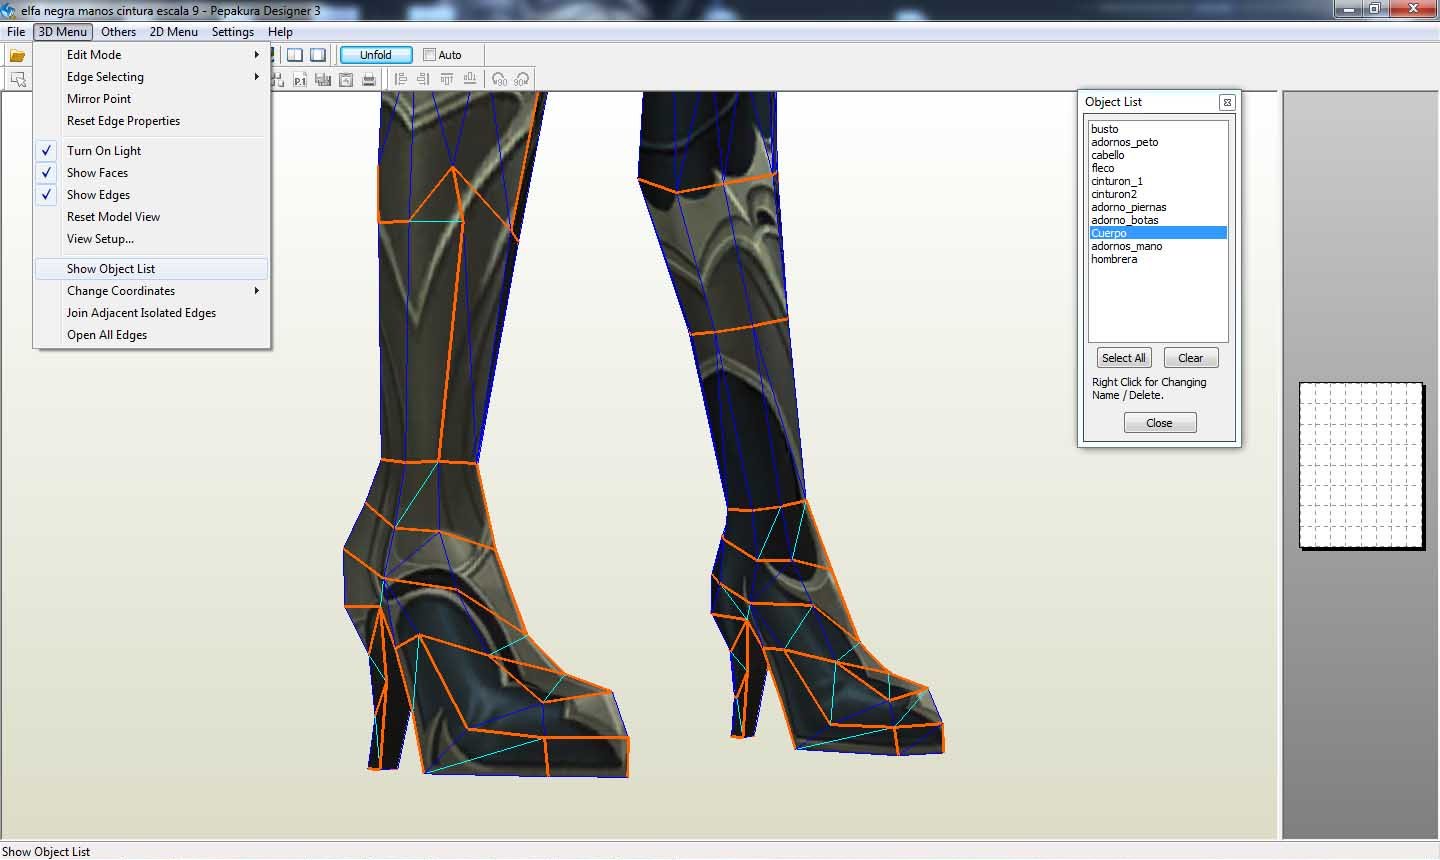The height and width of the screenshot is (860, 1440).
Task: Click the align right icon
Action: point(423,79)
